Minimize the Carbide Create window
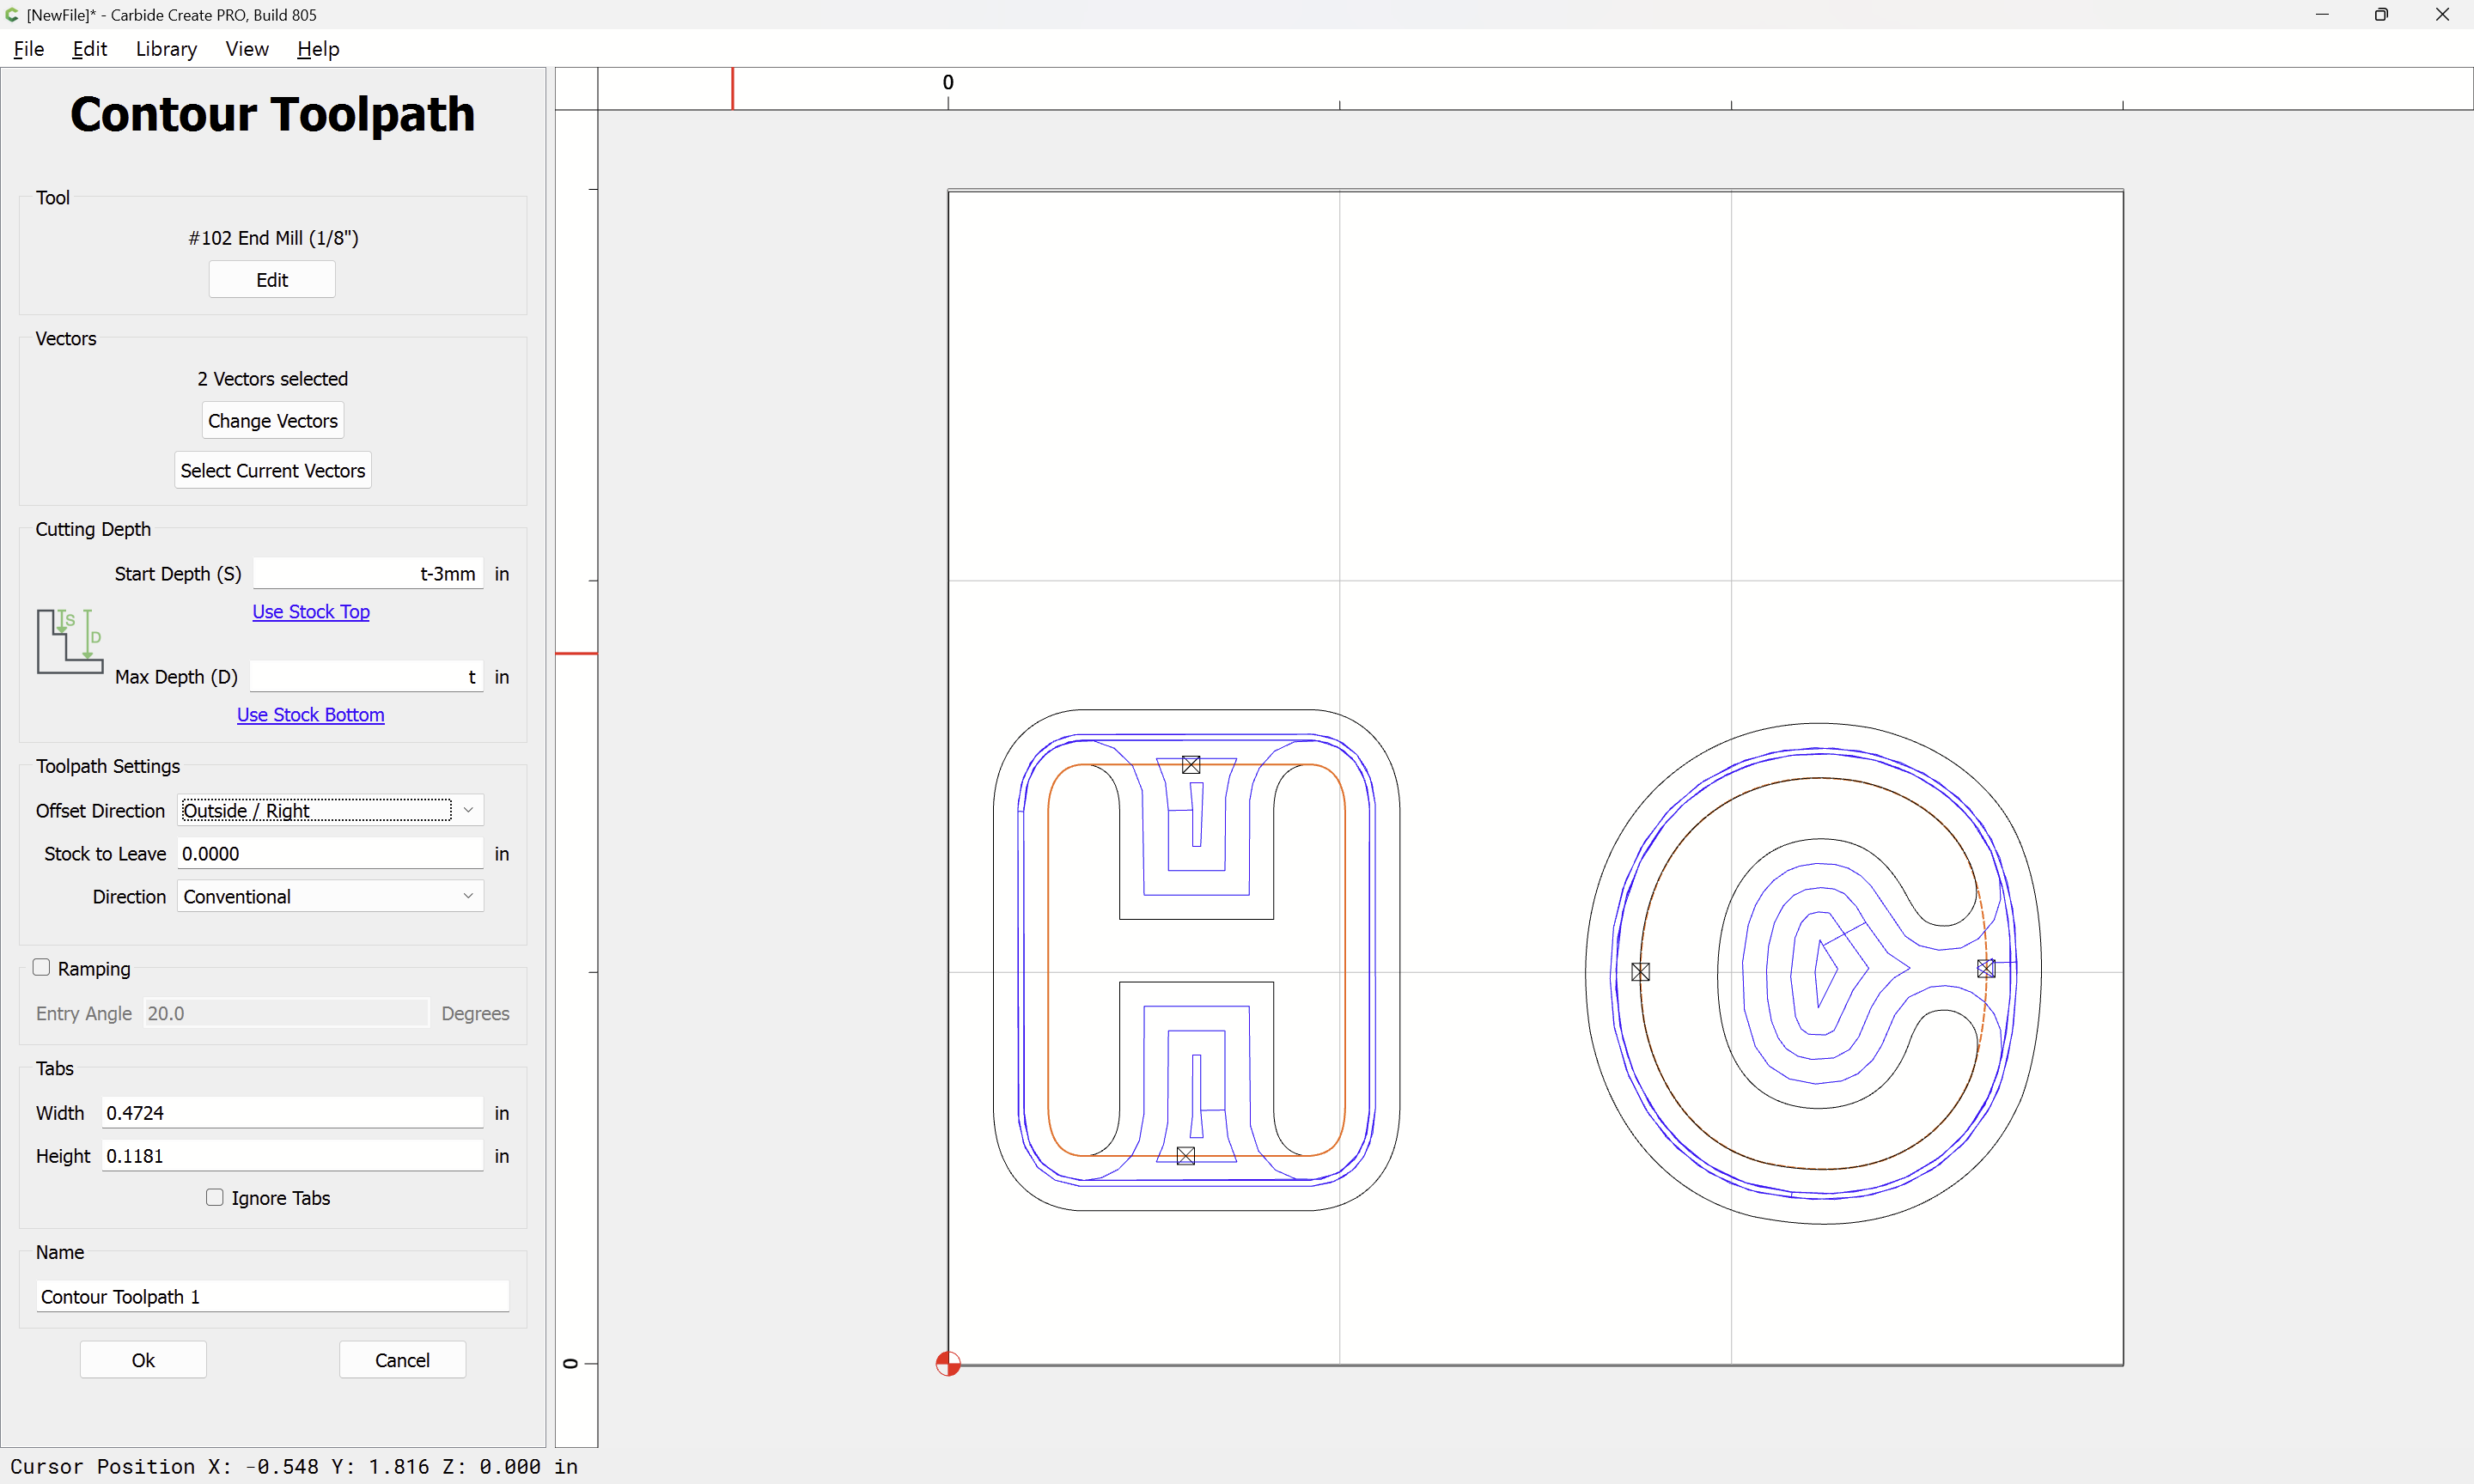This screenshot has width=2474, height=1484. coord(2322,14)
